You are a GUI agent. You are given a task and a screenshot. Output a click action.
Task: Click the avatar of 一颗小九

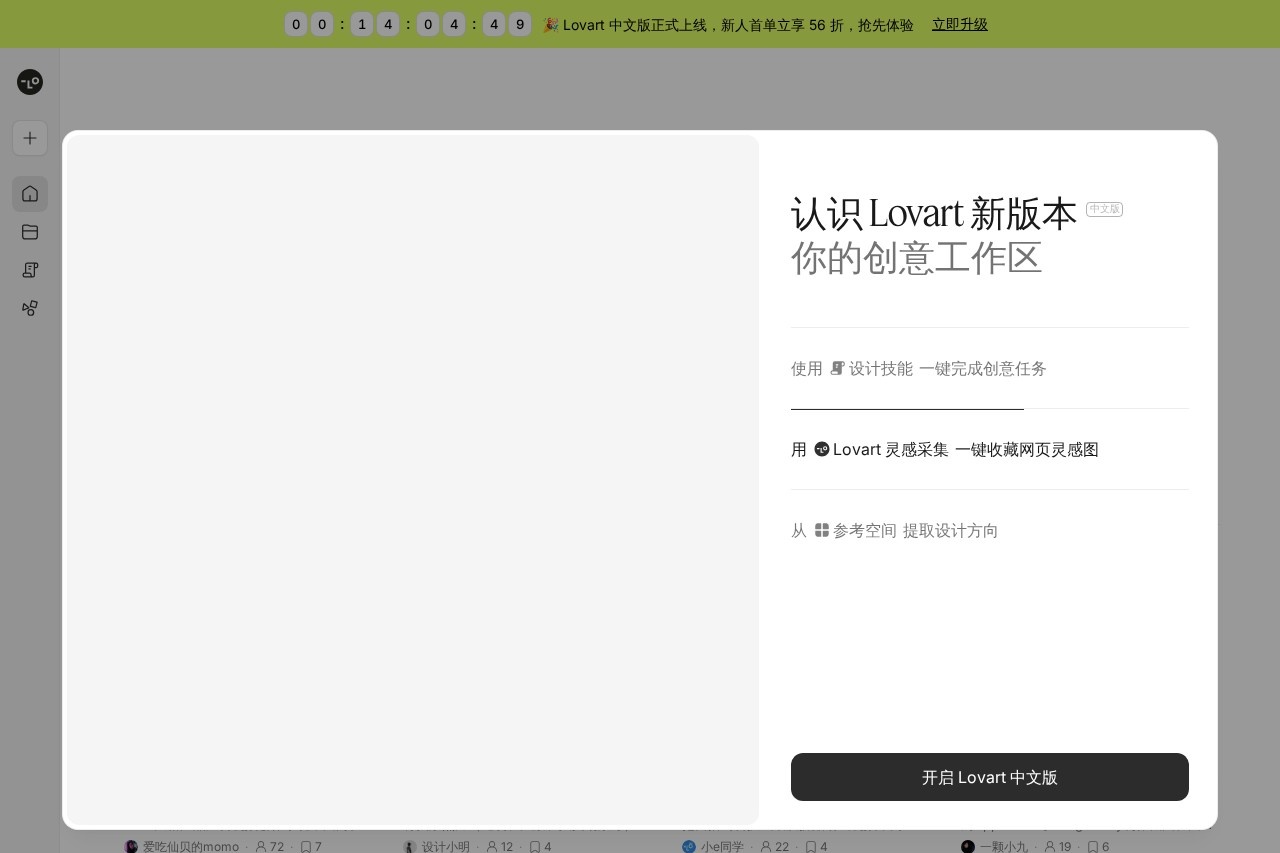[968, 847]
